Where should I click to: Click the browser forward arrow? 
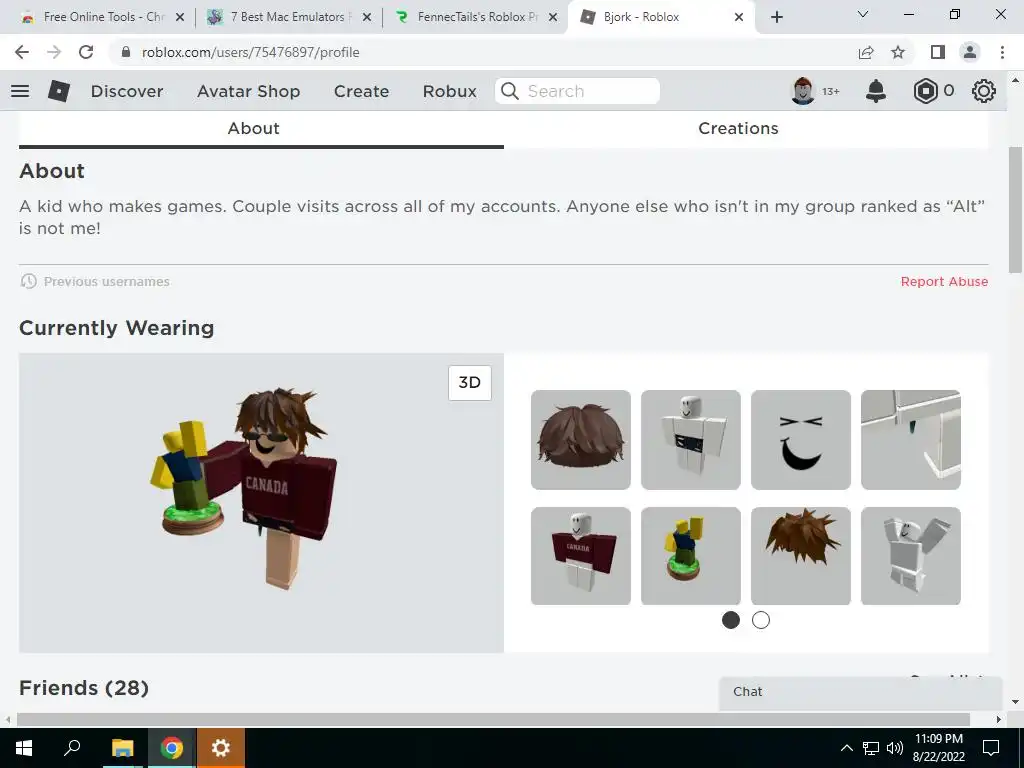click(x=54, y=52)
